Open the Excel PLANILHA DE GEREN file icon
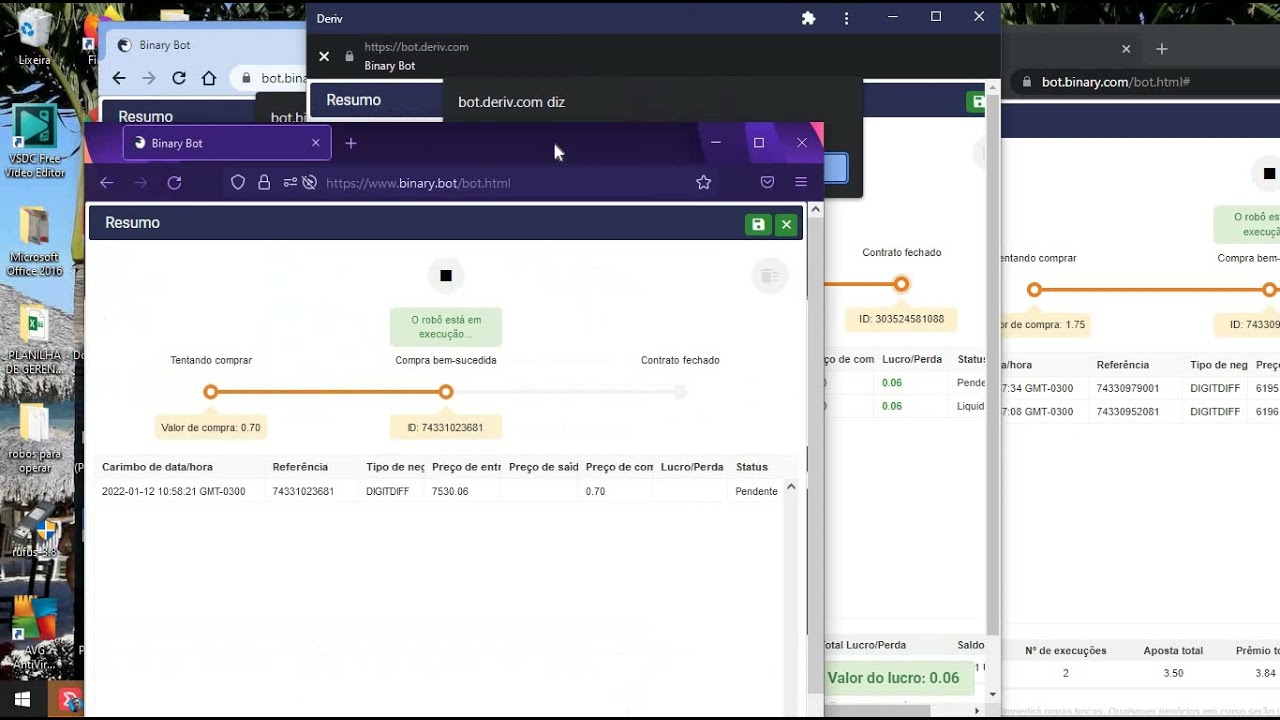This screenshot has height=720, width=1280. [34, 340]
